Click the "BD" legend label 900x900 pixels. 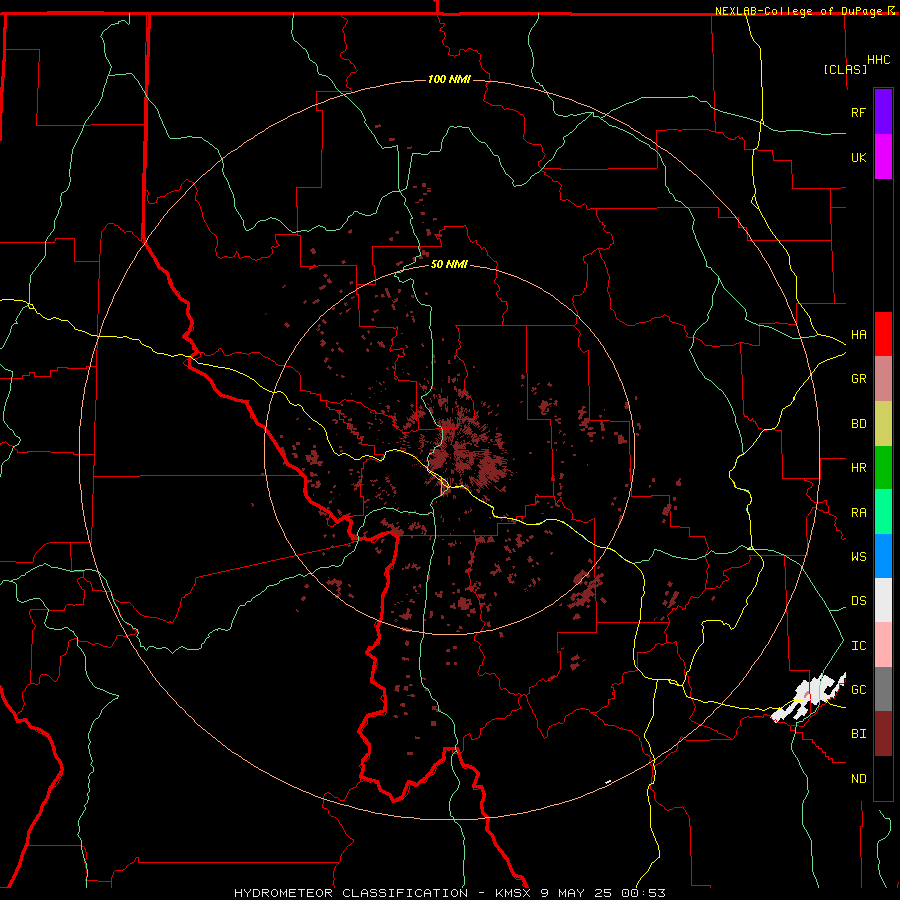(858, 424)
